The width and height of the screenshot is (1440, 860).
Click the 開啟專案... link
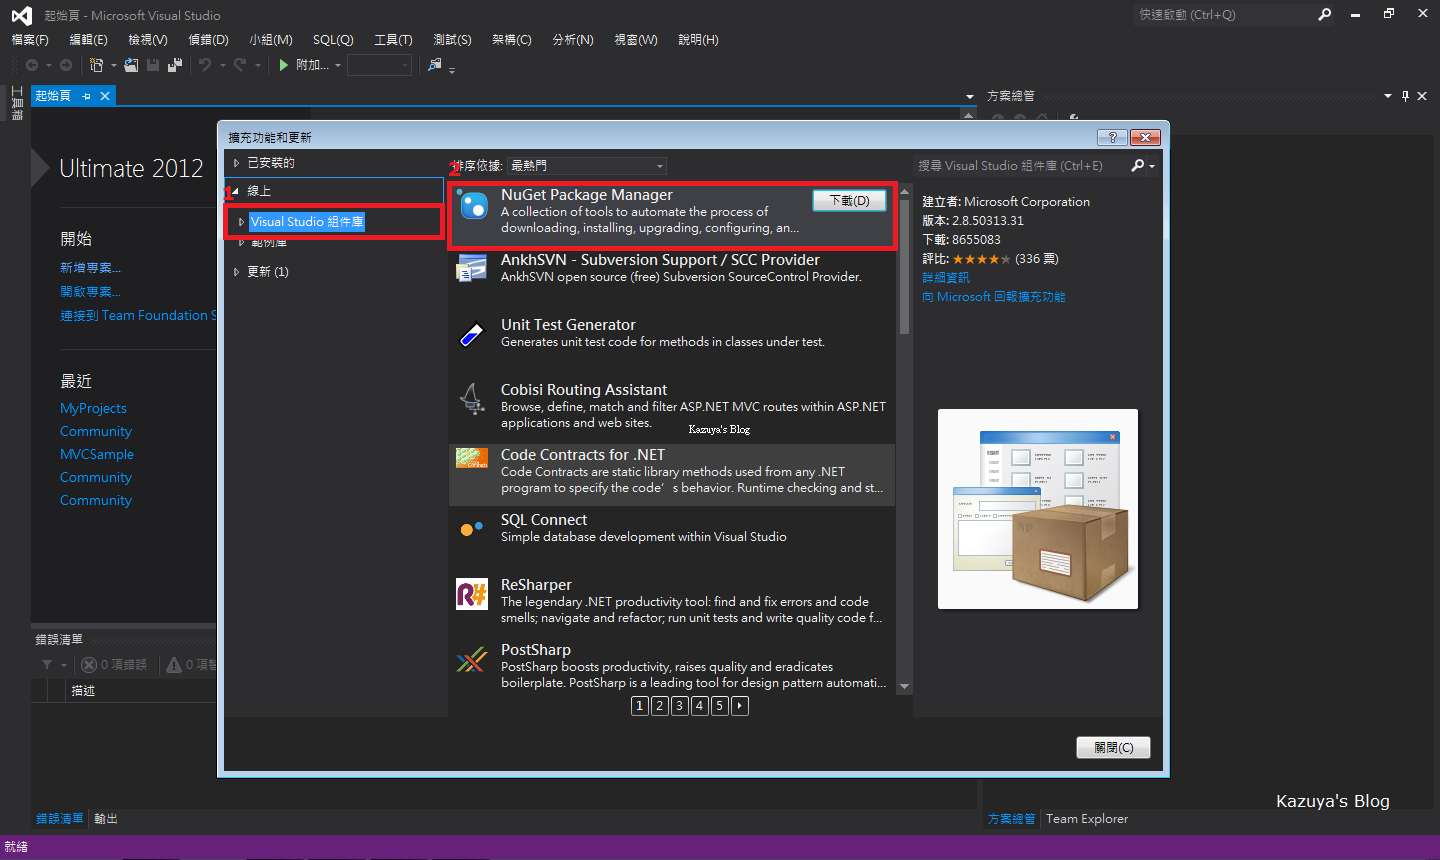90,292
